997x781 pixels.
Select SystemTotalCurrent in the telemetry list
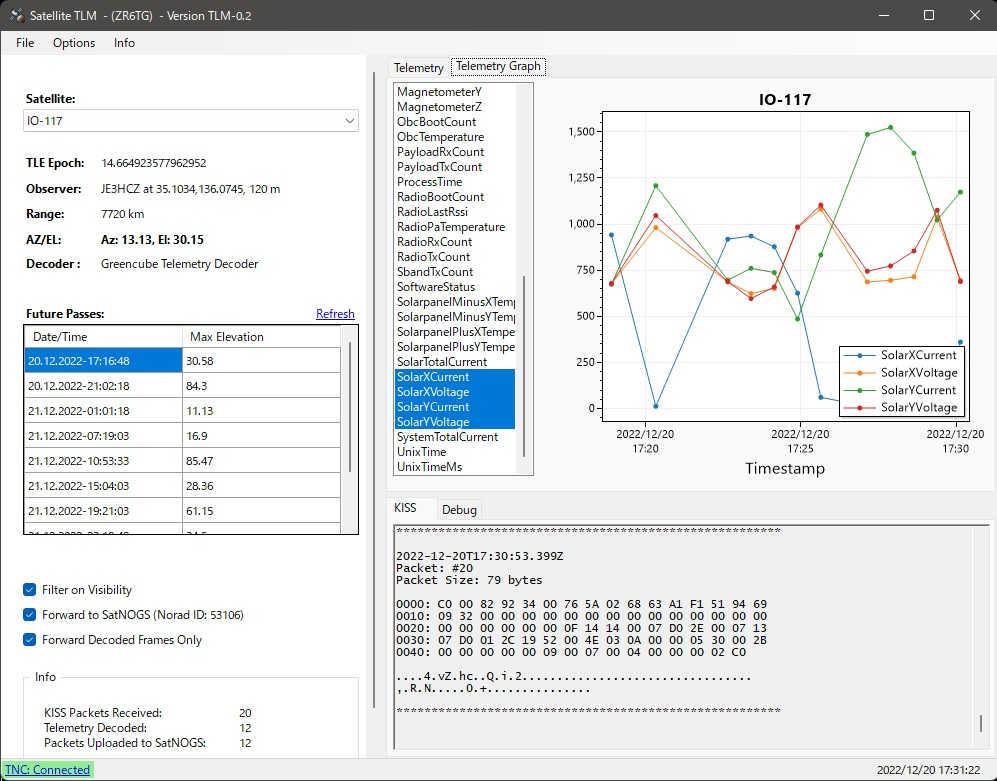tap(447, 437)
